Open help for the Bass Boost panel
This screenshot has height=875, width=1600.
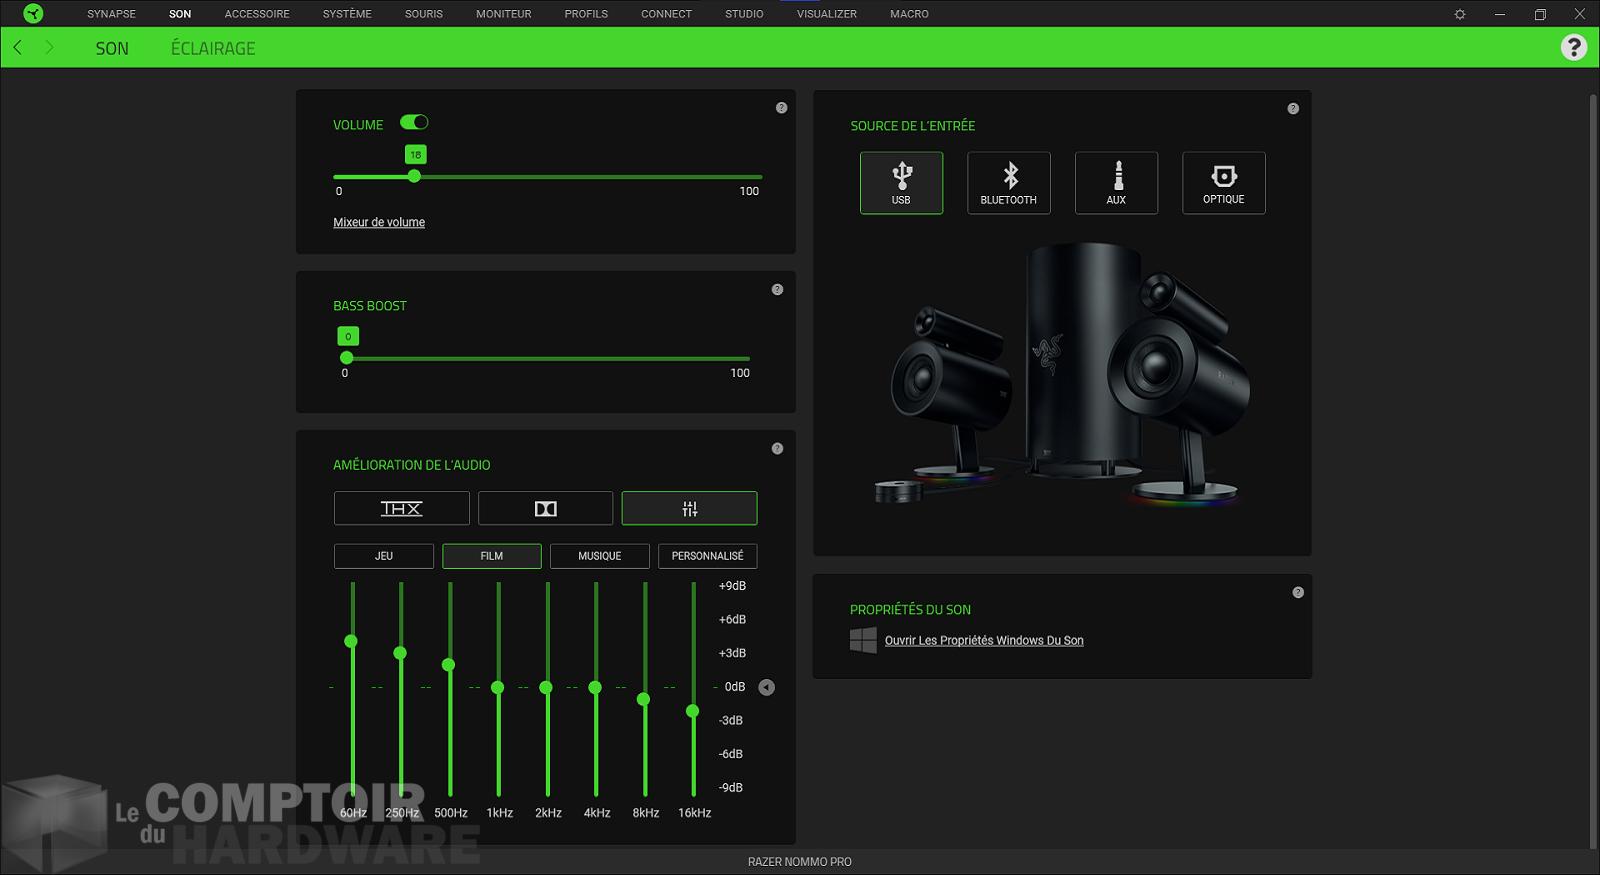tap(777, 290)
